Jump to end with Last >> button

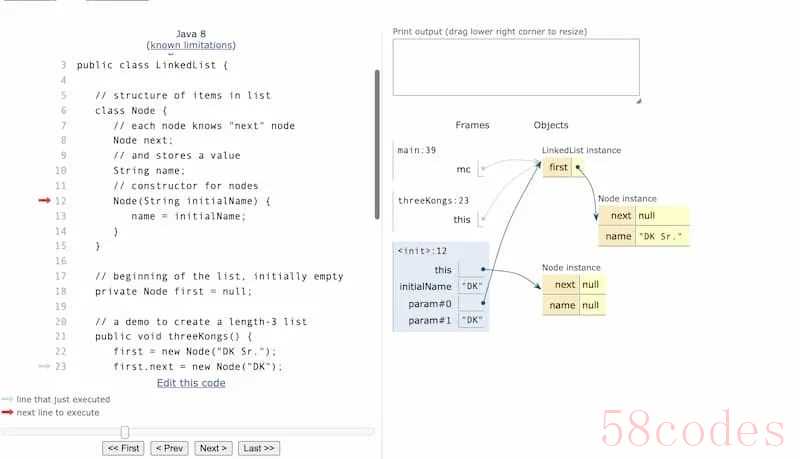click(259, 448)
